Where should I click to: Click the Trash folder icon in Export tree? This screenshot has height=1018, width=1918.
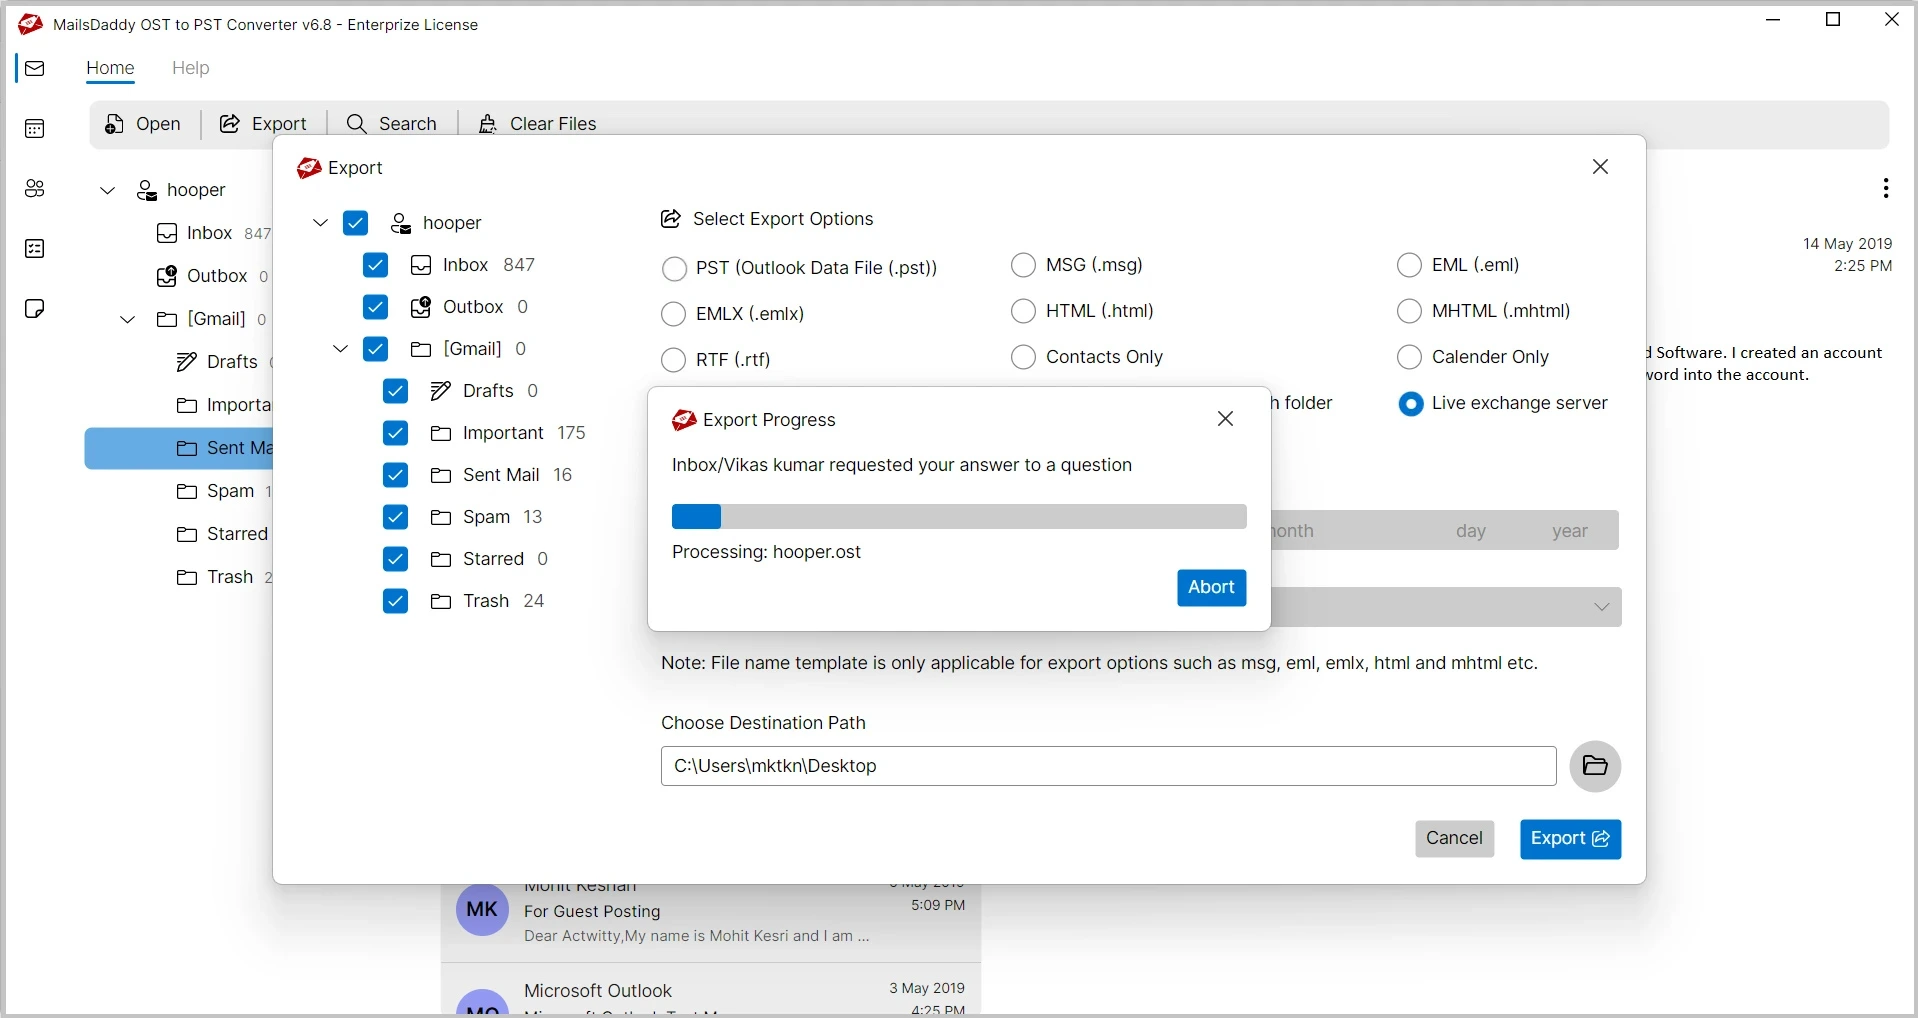tap(441, 601)
